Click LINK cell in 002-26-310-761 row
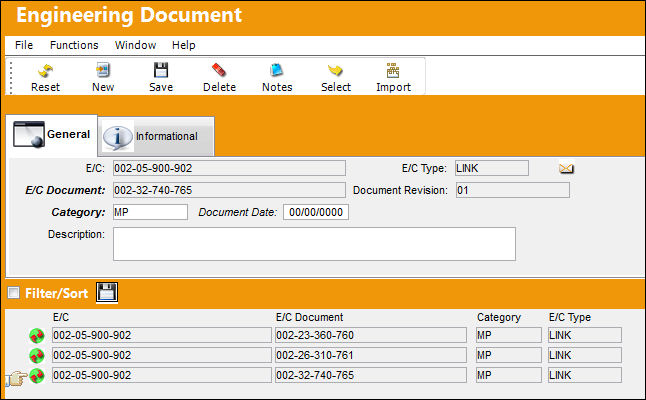646x400 pixels. click(x=585, y=355)
